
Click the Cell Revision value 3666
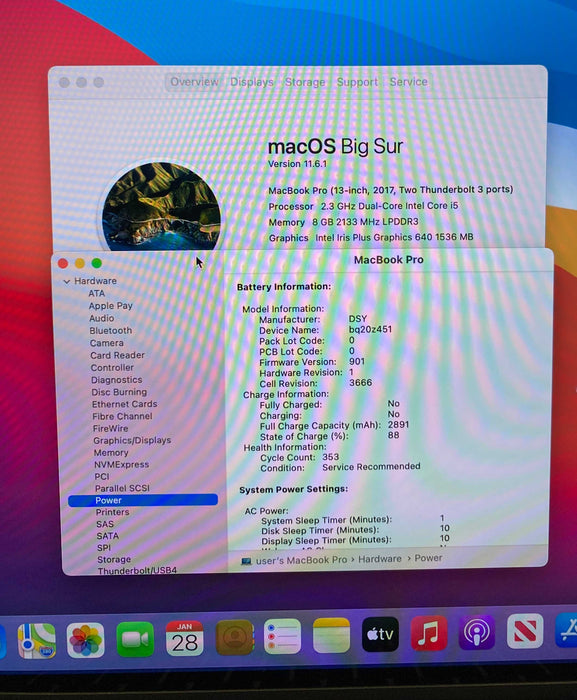(x=360, y=383)
